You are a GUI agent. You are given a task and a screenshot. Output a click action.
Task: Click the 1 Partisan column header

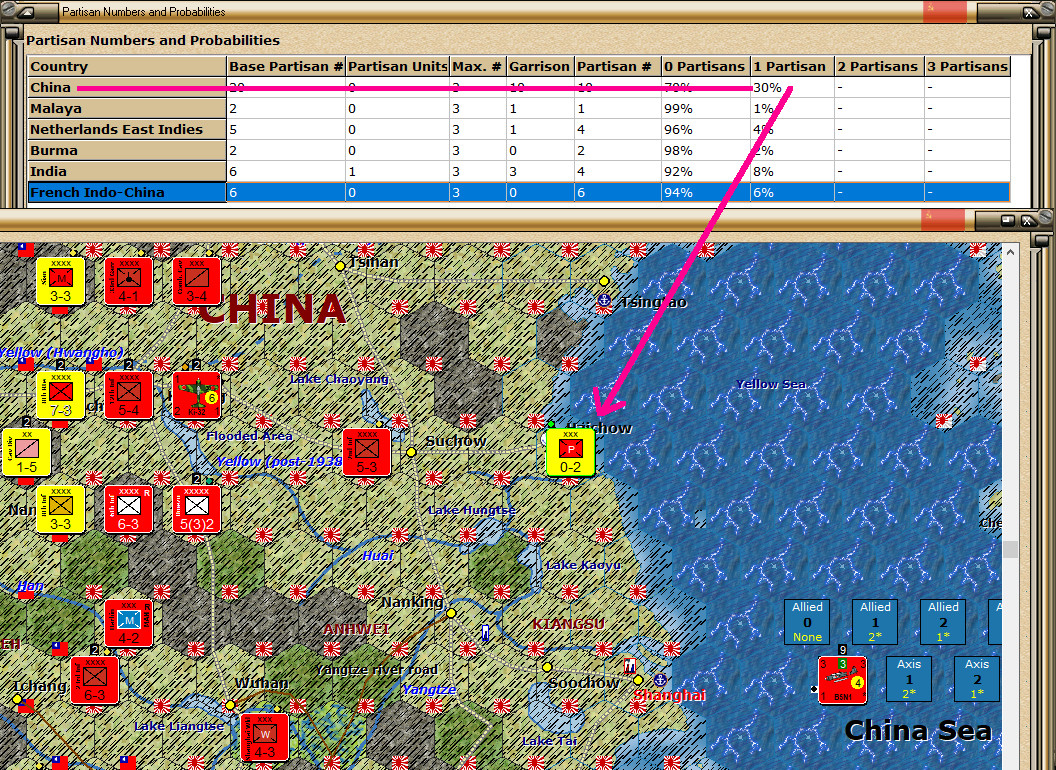point(792,66)
